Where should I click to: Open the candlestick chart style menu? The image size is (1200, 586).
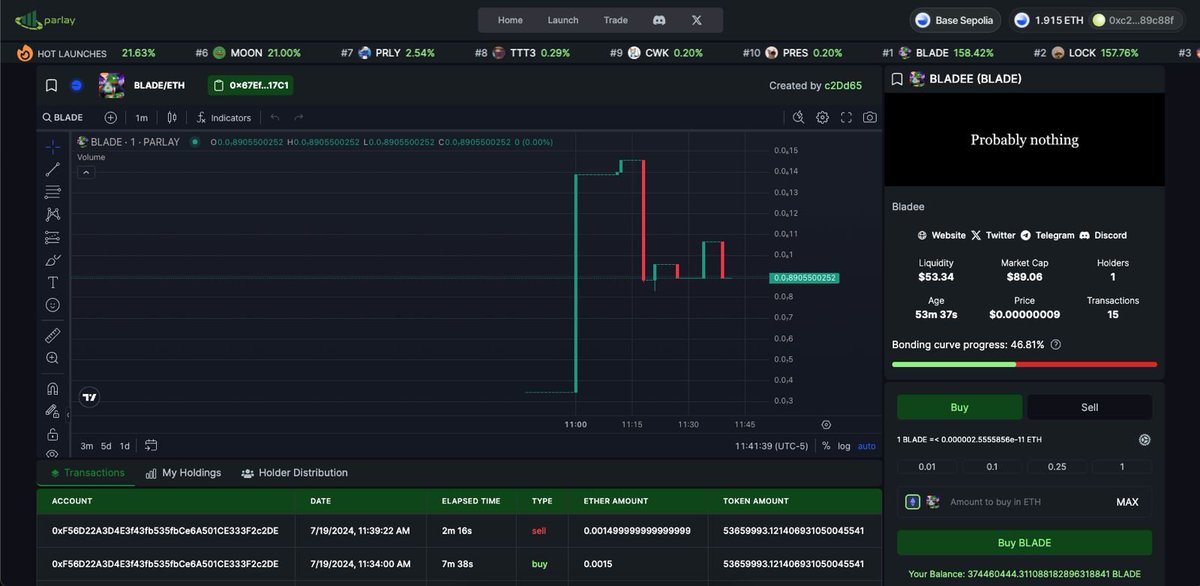click(x=171, y=117)
